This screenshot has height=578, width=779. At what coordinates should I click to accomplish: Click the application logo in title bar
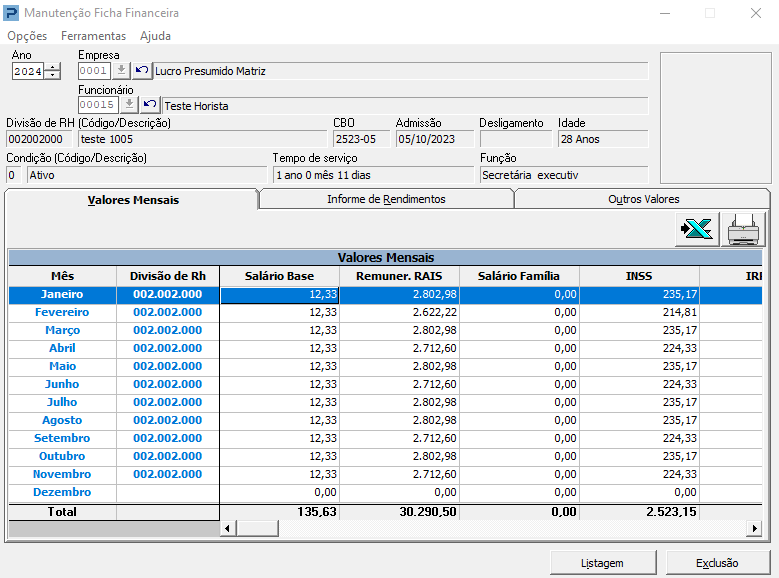11,13
